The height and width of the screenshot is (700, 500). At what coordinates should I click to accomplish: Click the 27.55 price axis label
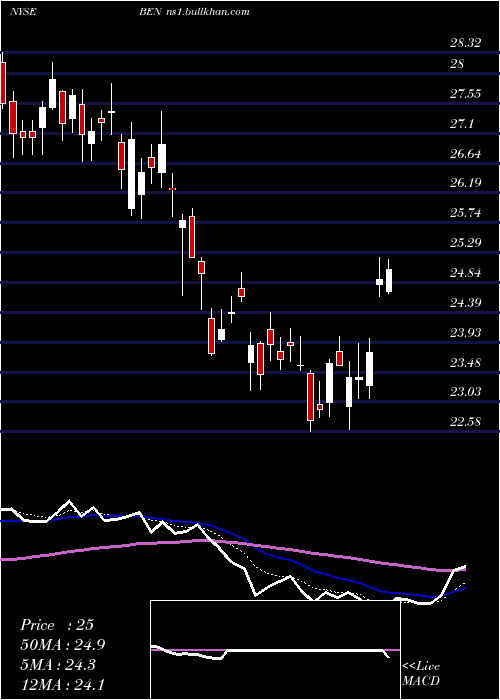(x=465, y=94)
